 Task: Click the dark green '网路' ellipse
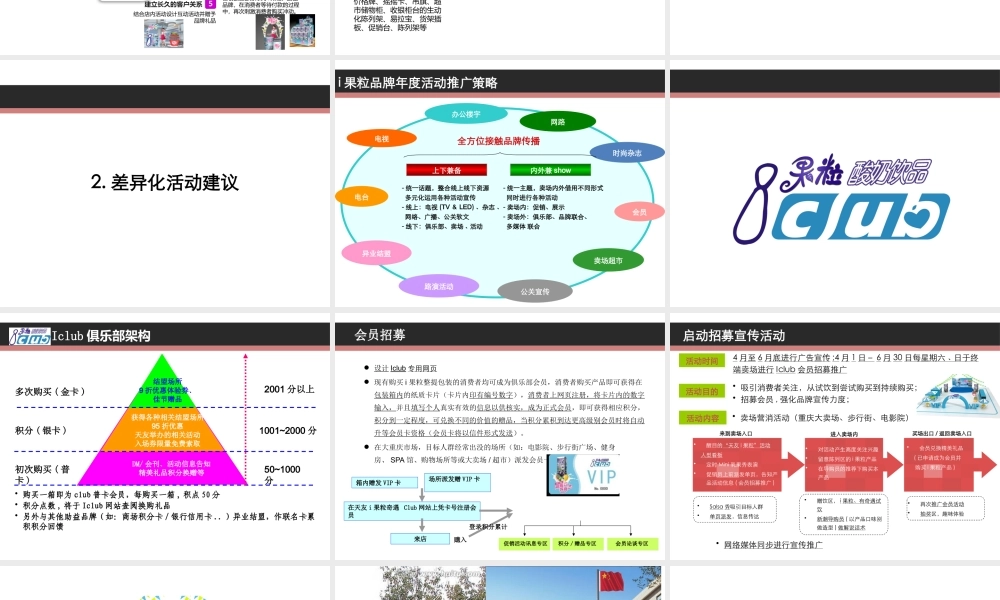pyautogui.click(x=557, y=122)
